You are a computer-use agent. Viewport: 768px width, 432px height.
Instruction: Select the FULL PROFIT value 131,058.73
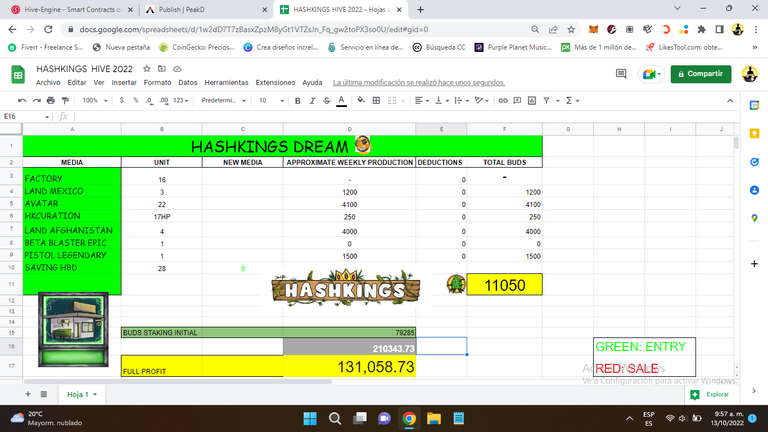pos(349,366)
